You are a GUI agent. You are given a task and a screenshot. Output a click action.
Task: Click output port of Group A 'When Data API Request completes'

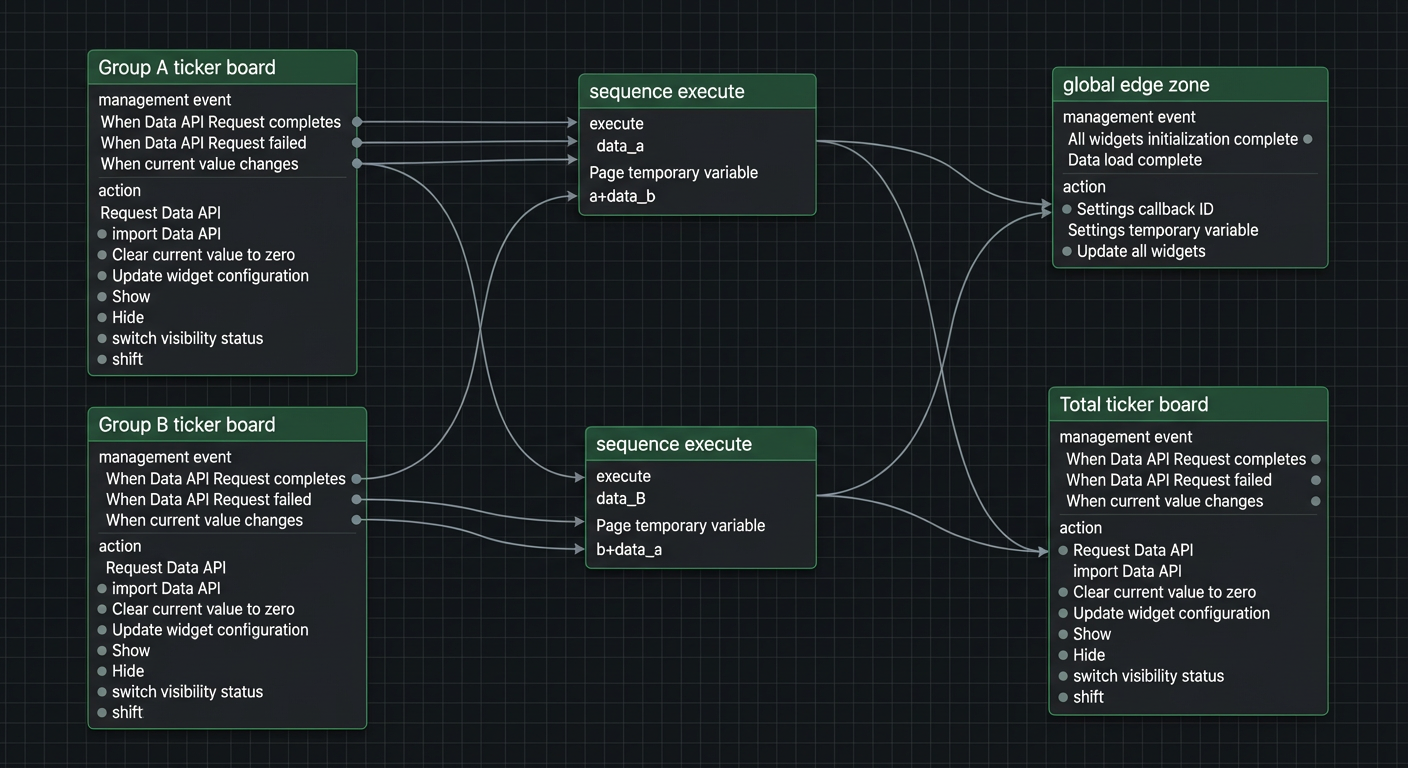[x=357, y=122]
